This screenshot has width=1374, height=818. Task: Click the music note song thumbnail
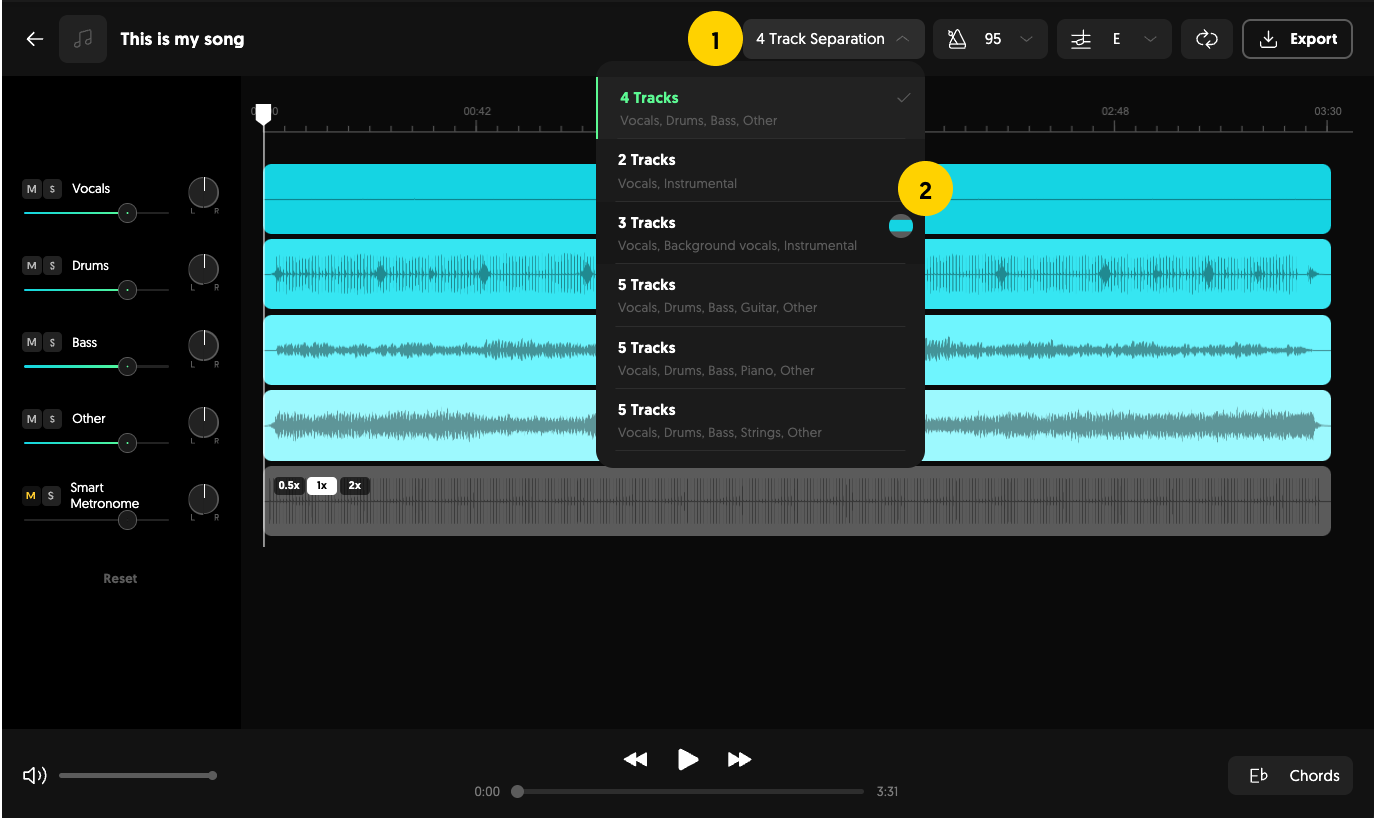pos(83,39)
